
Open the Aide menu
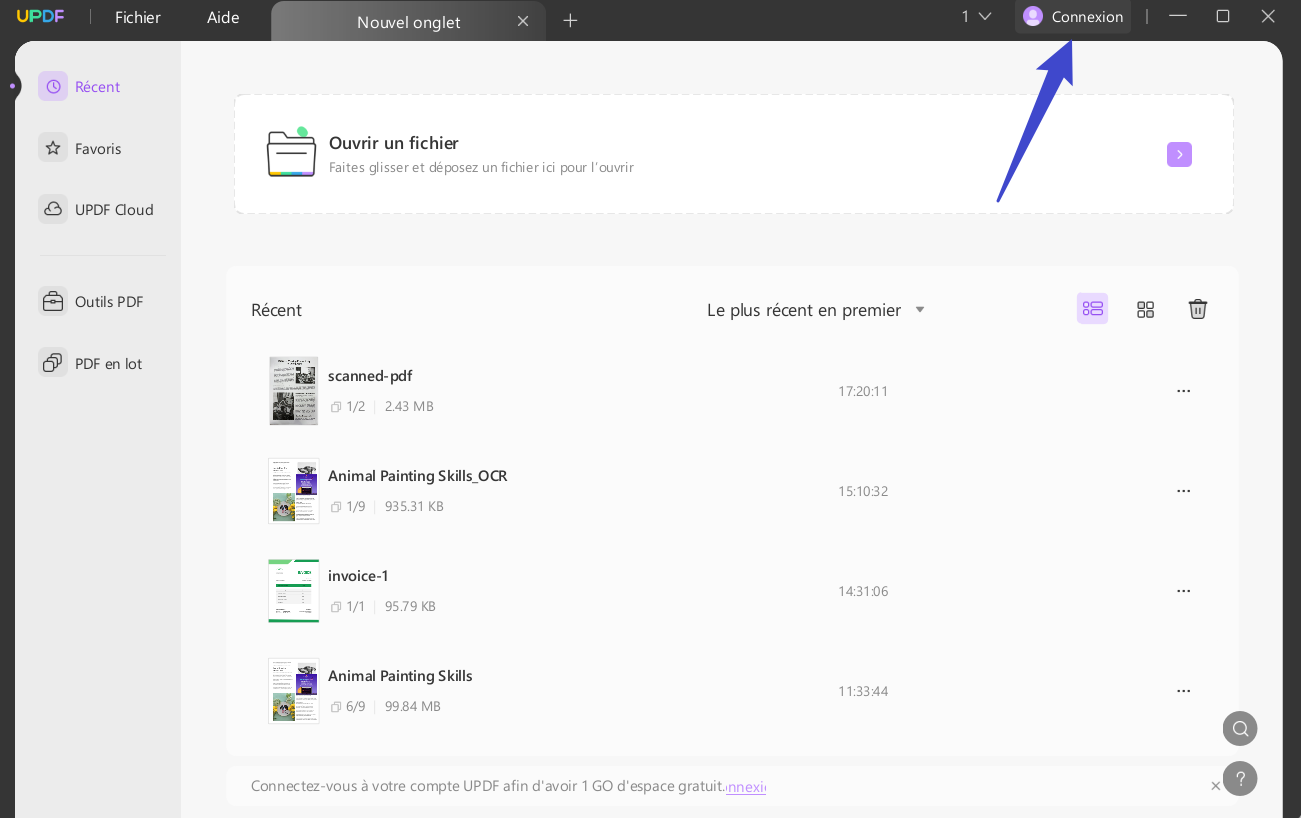click(x=223, y=17)
